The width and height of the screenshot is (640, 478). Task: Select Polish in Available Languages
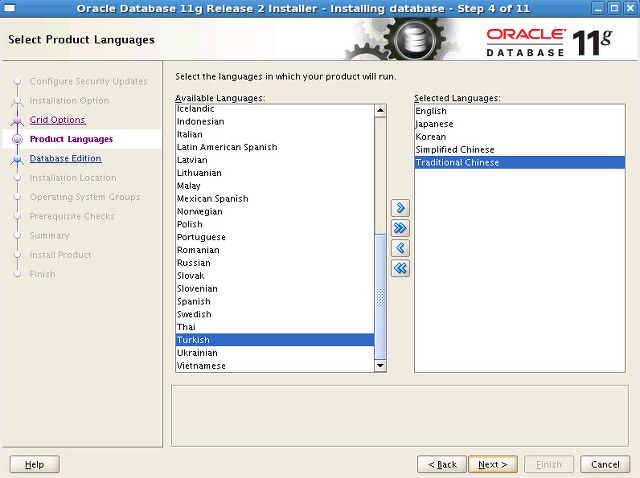(275, 225)
